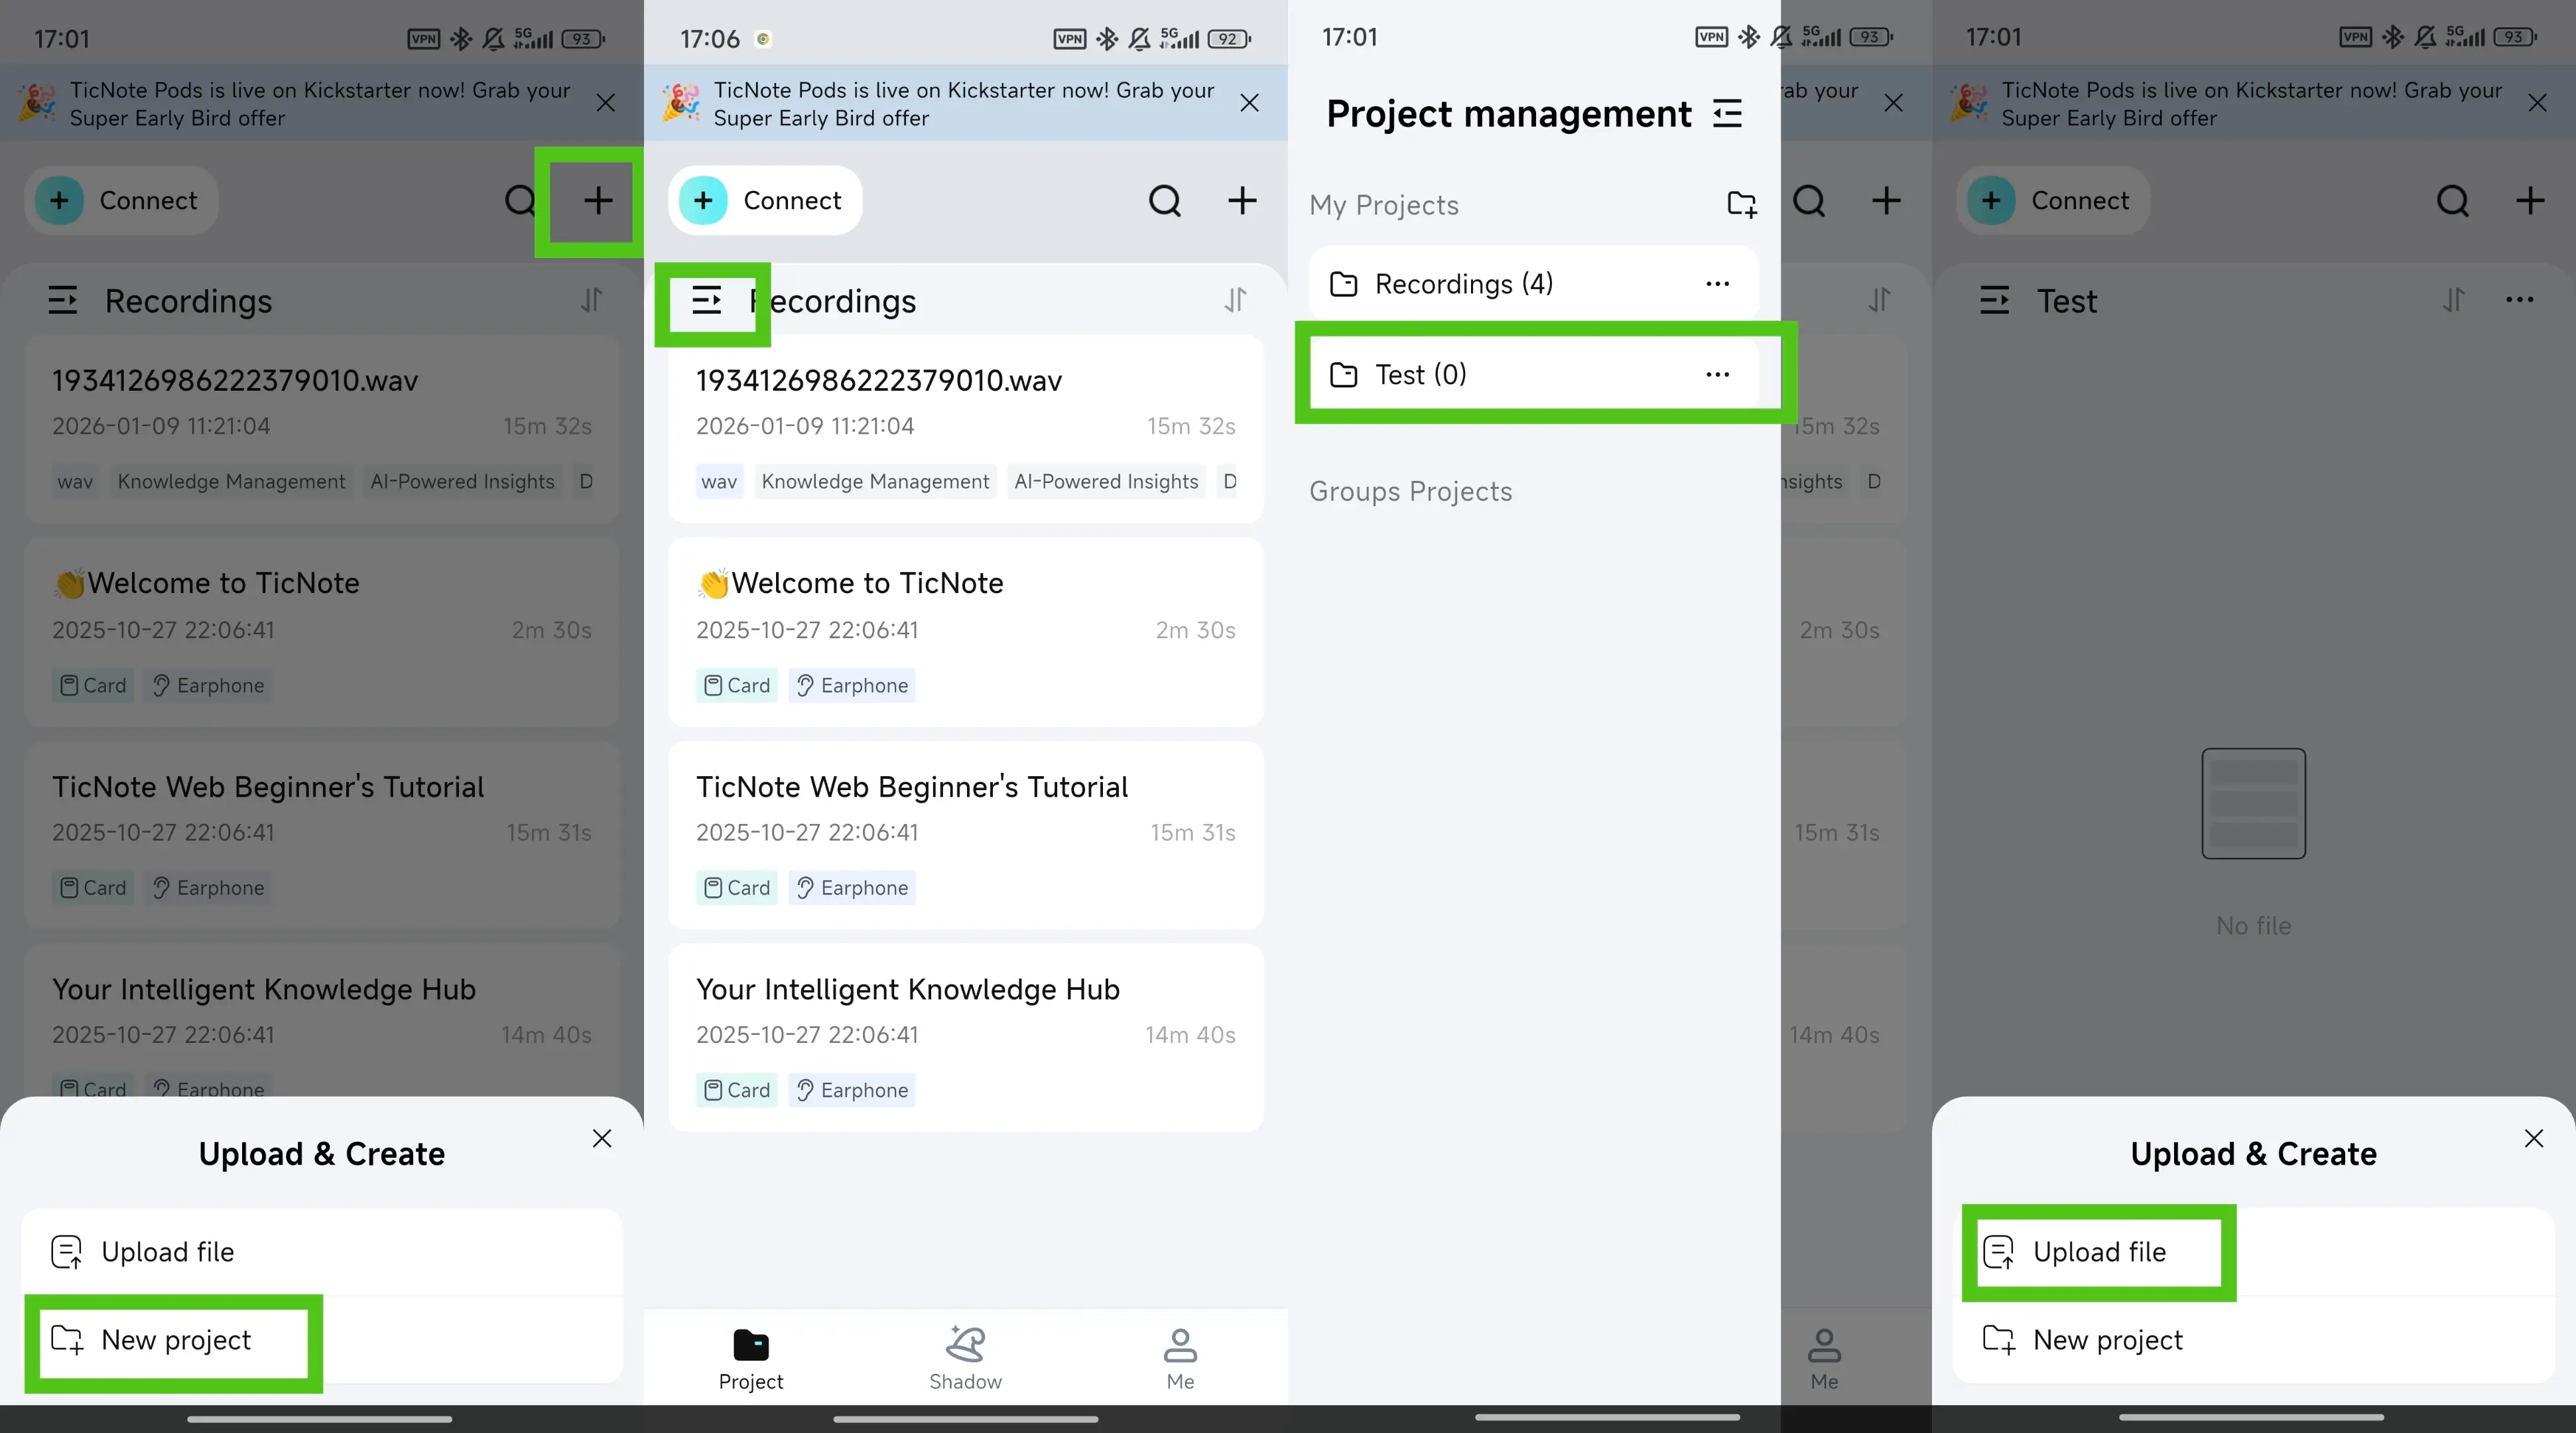Open search on the Recordings screen
This screenshot has height=1433, width=2576.
click(x=519, y=200)
